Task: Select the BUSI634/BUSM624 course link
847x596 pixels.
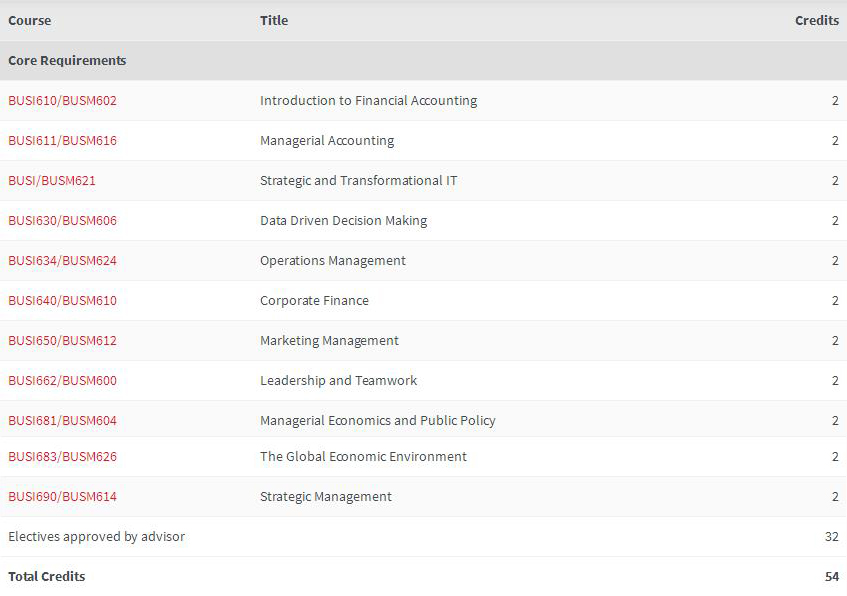Action: tap(62, 261)
